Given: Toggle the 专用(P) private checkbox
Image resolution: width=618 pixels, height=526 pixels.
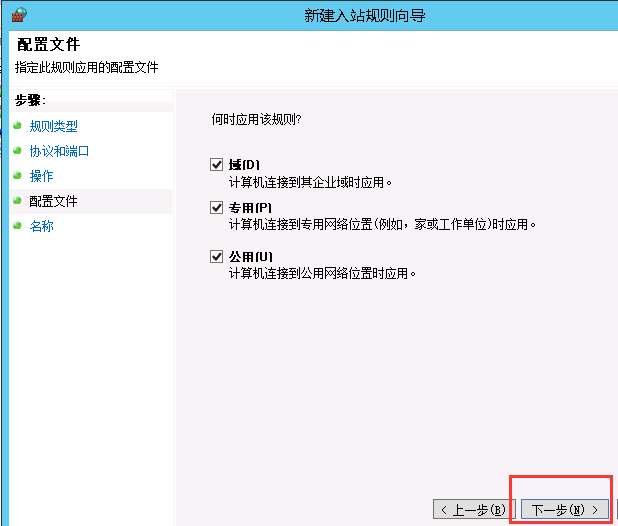Looking at the screenshot, I should point(216,207).
